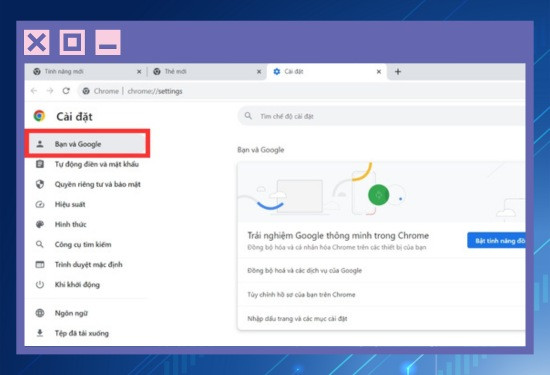The width and height of the screenshot is (550, 375).
Task: Click the browser back arrow
Action: tap(34, 91)
